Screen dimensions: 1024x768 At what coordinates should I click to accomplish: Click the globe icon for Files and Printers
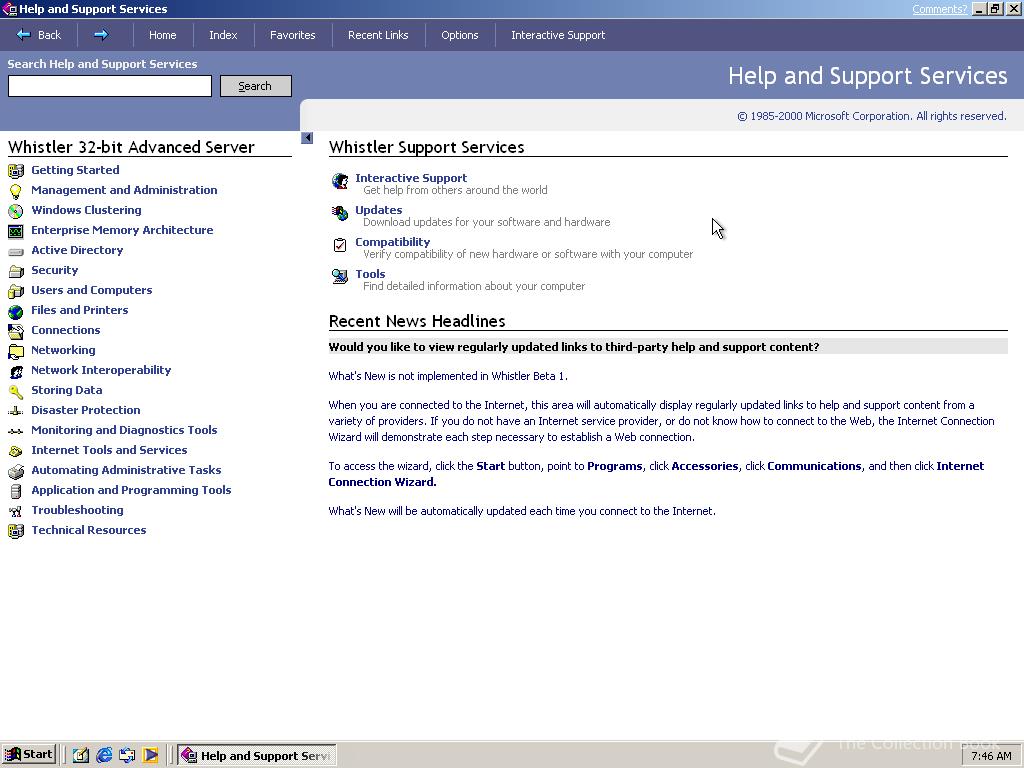(x=16, y=312)
